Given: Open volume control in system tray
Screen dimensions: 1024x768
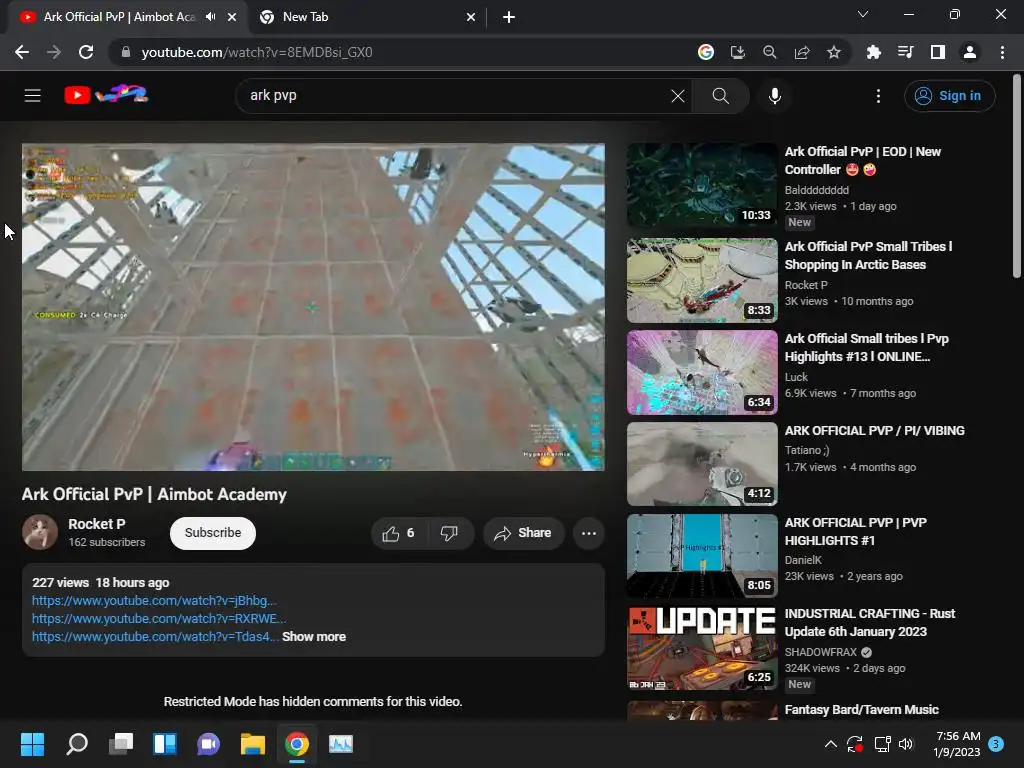Looking at the screenshot, I should click(906, 744).
